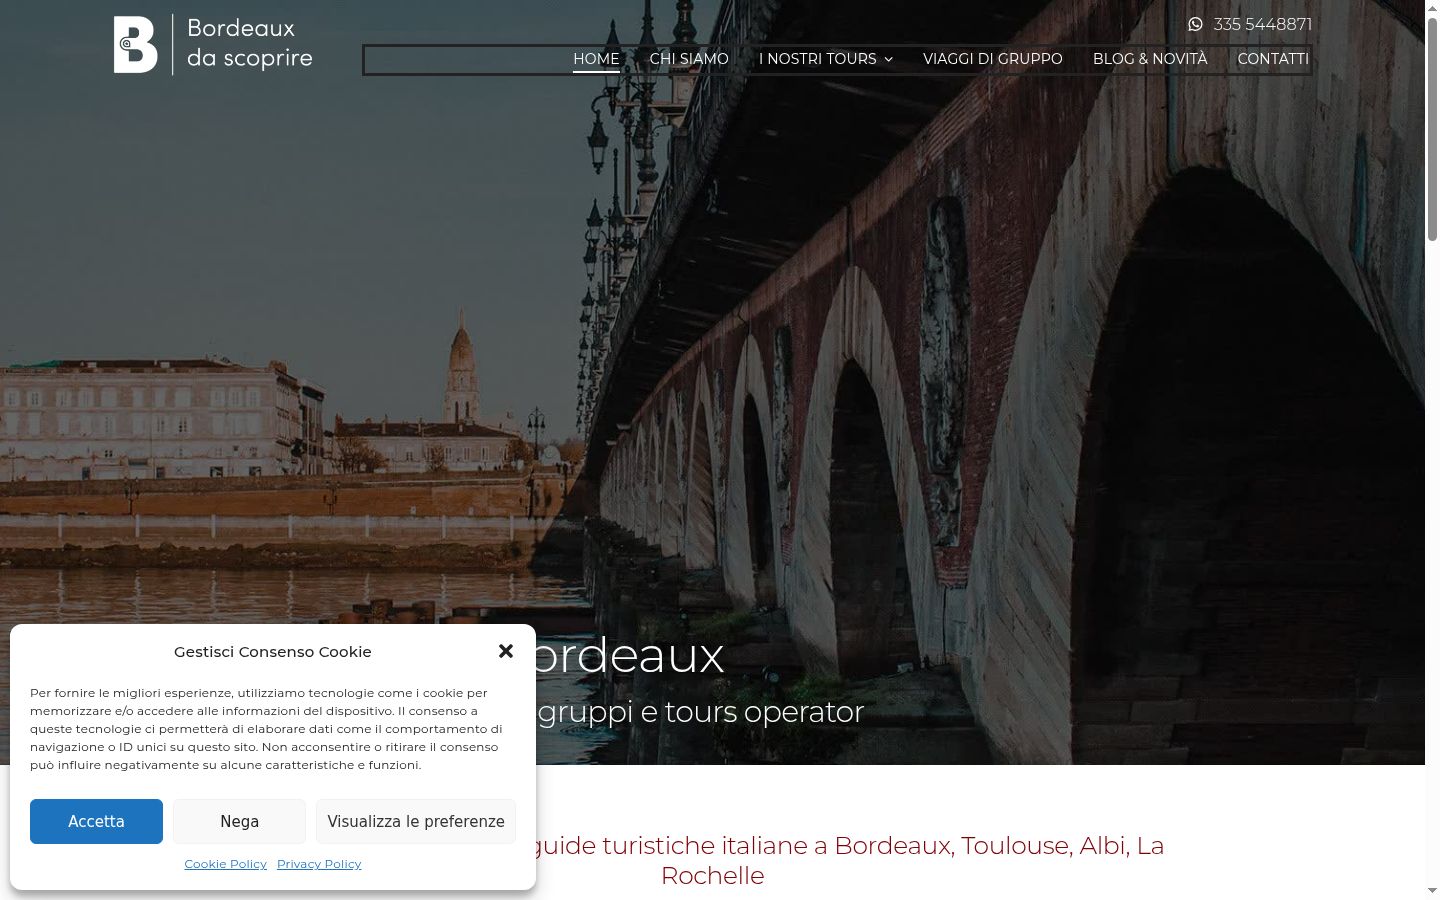Navigate to the CONTATTI page
1440x900 pixels.
[x=1273, y=59]
